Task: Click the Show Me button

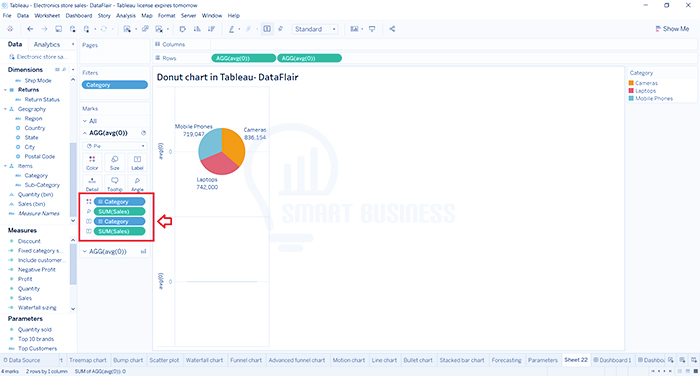Action: (x=672, y=29)
